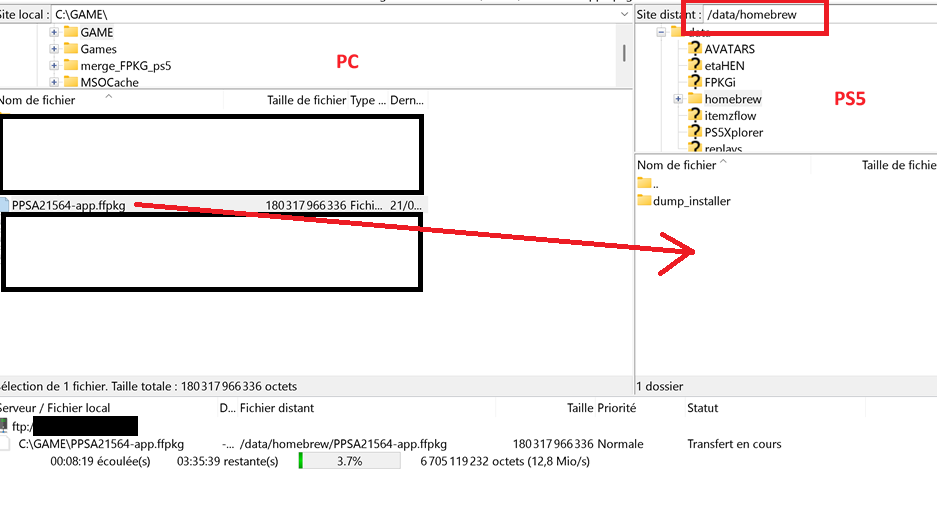The height and width of the screenshot is (528, 937).
Task: Click the parent directory folder icon
Action: 644,183
